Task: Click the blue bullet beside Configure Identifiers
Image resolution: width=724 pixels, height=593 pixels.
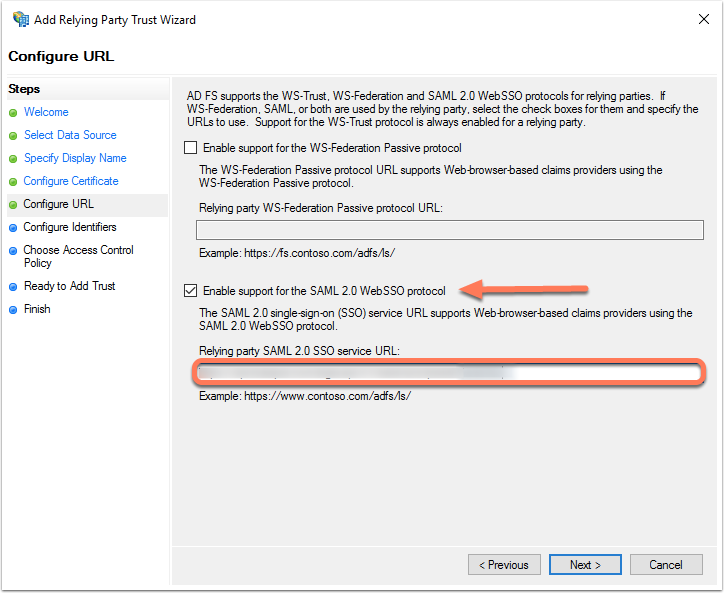Action: (13, 228)
